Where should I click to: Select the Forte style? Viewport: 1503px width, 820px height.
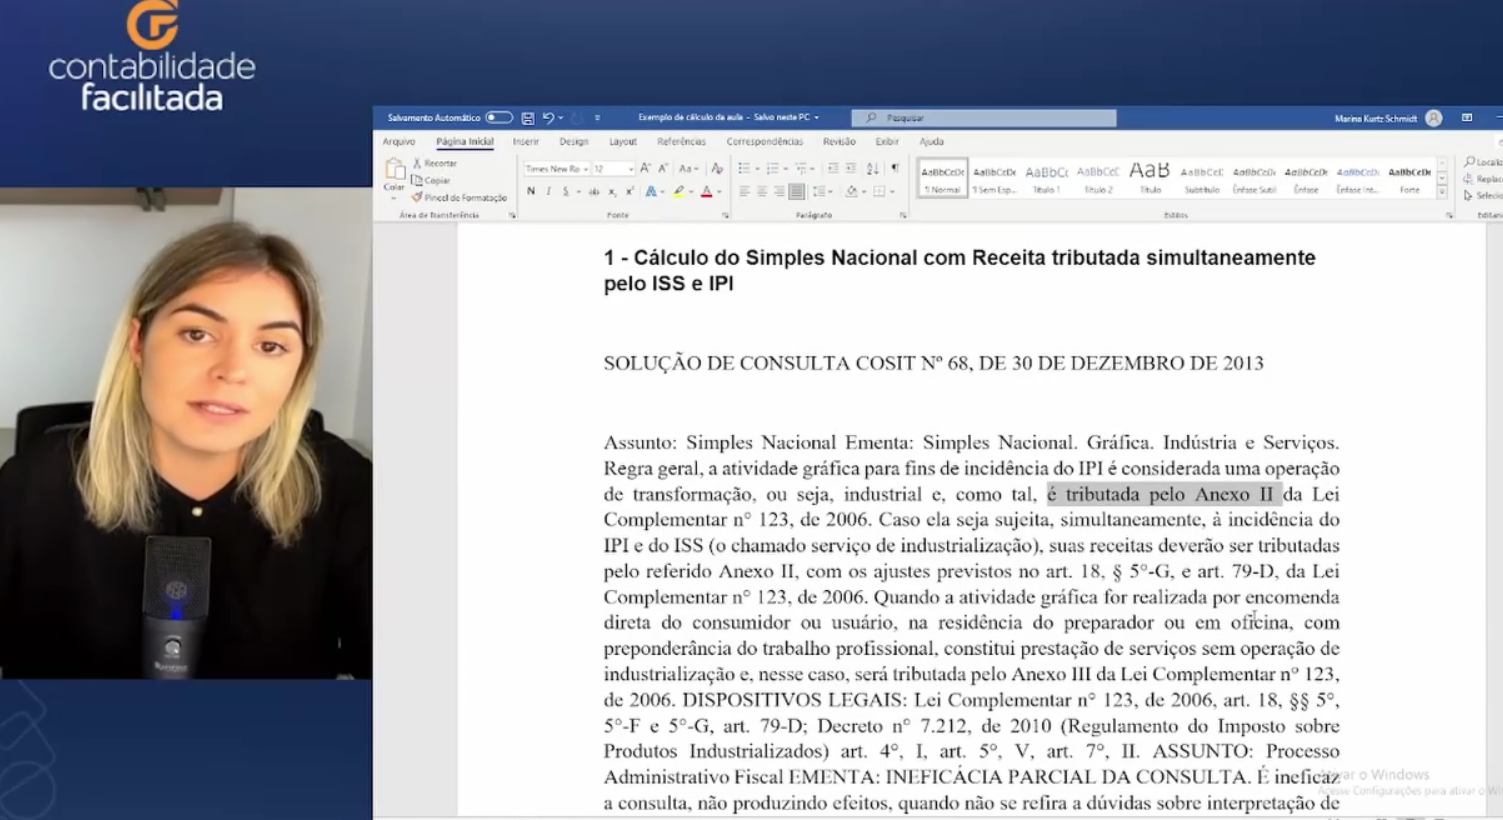1410,178
